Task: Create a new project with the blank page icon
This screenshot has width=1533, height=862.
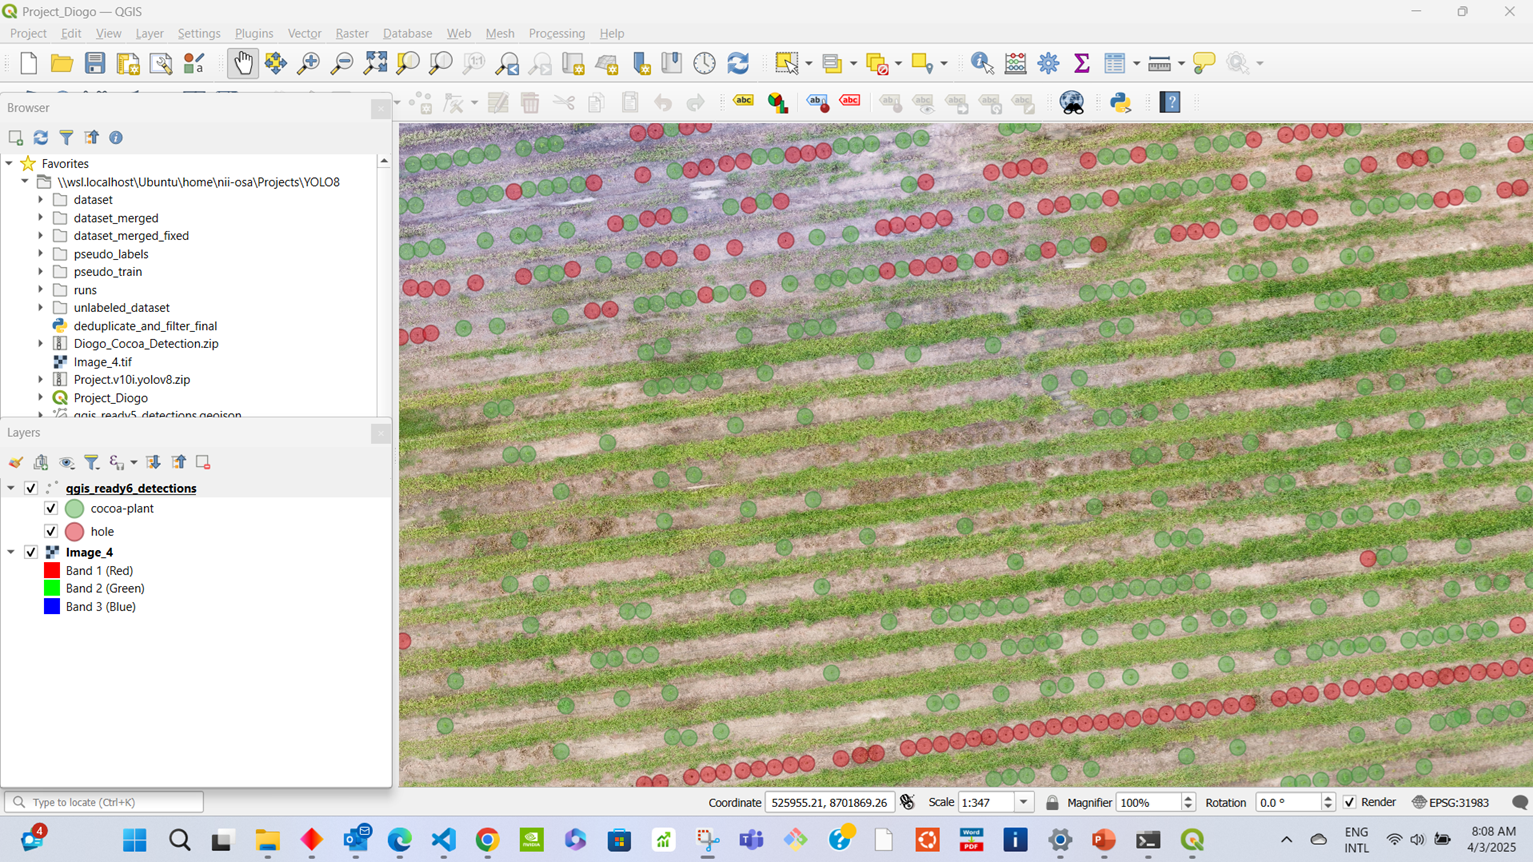Action: [x=29, y=63]
